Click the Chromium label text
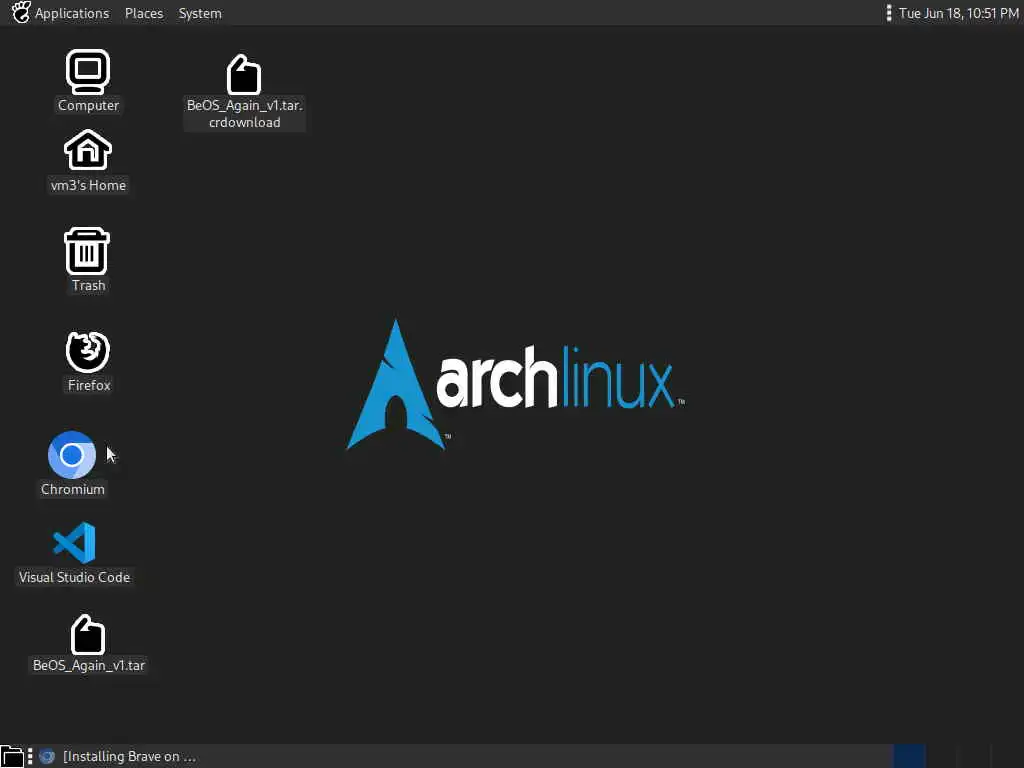 (x=72, y=489)
